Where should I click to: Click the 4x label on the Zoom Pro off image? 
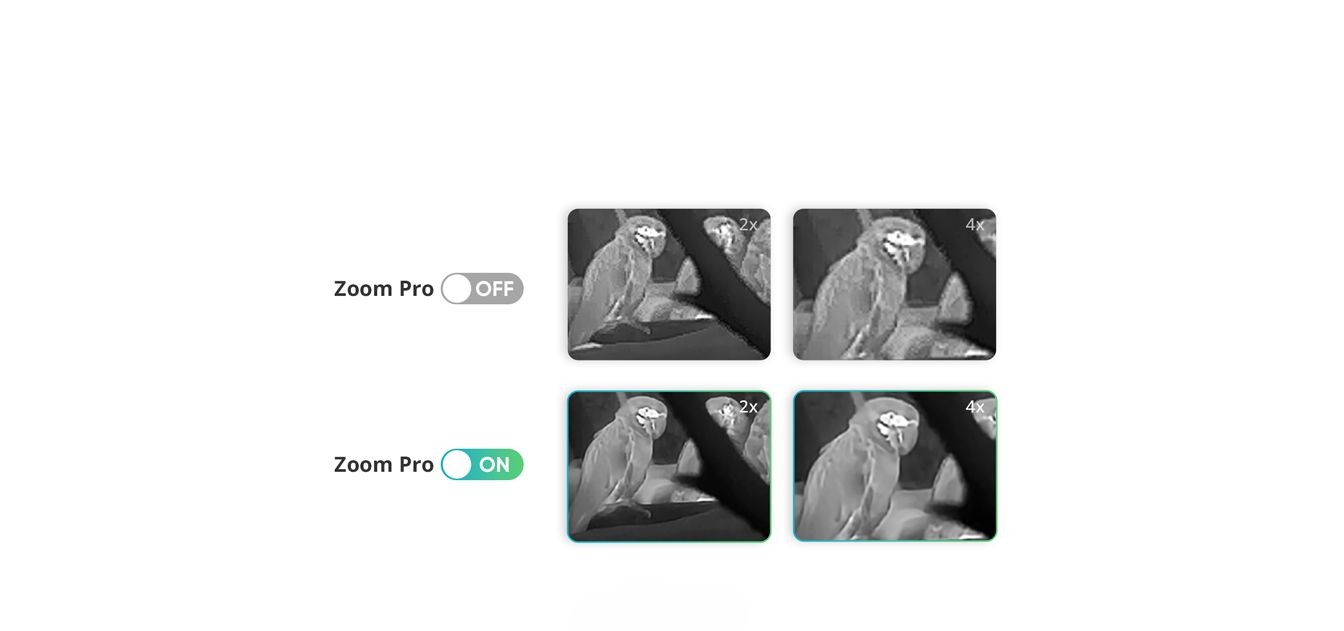(x=974, y=225)
